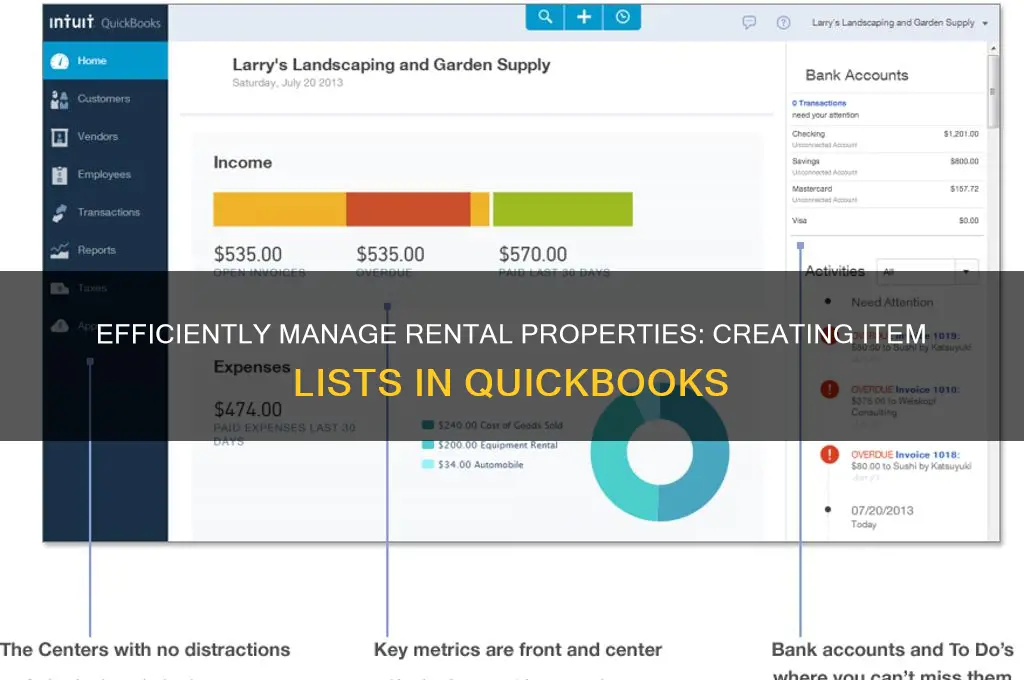Open the search magnifier icon
1024x680 pixels.
pyautogui.click(x=545, y=16)
